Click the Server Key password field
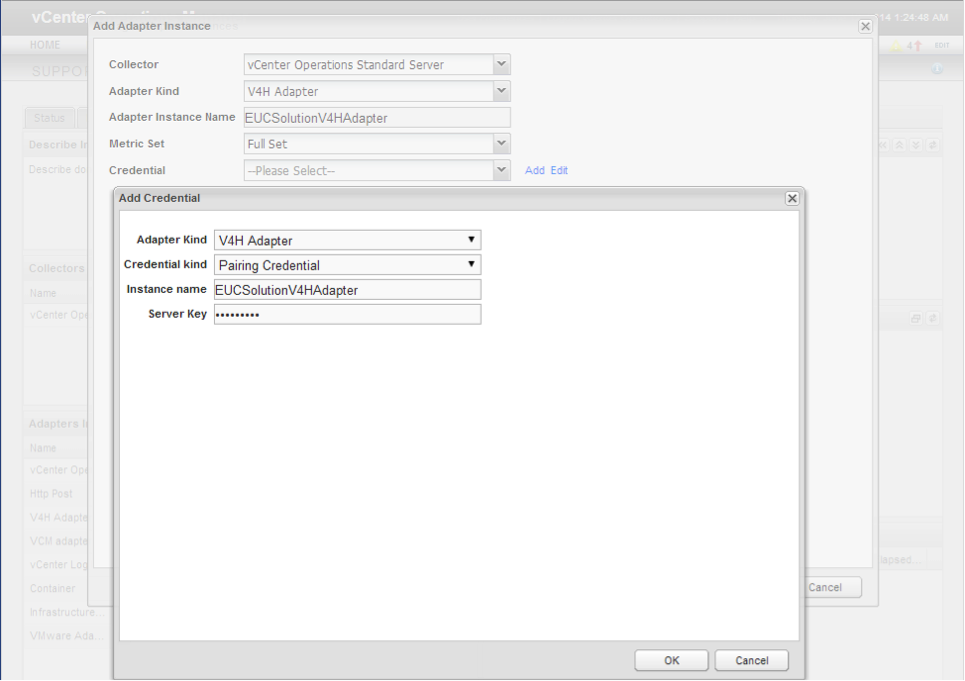Viewport: 965px width, 681px height. [347, 313]
